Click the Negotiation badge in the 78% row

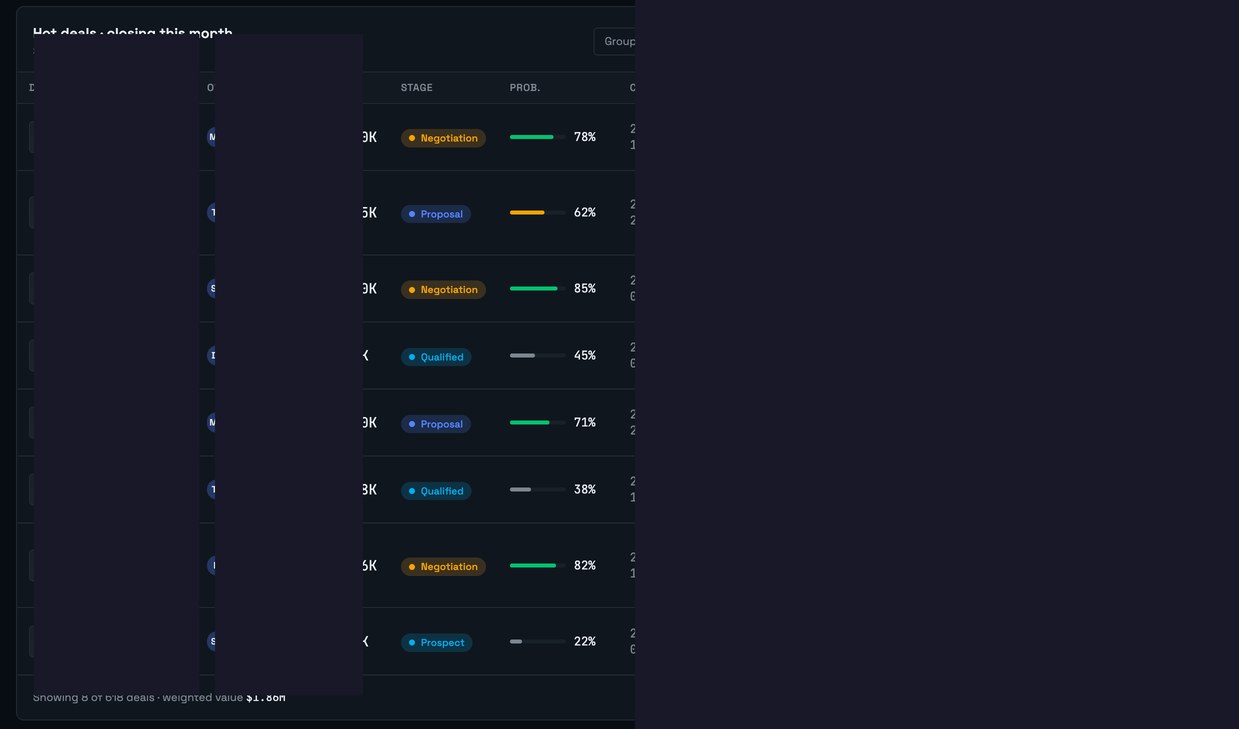coord(443,138)
